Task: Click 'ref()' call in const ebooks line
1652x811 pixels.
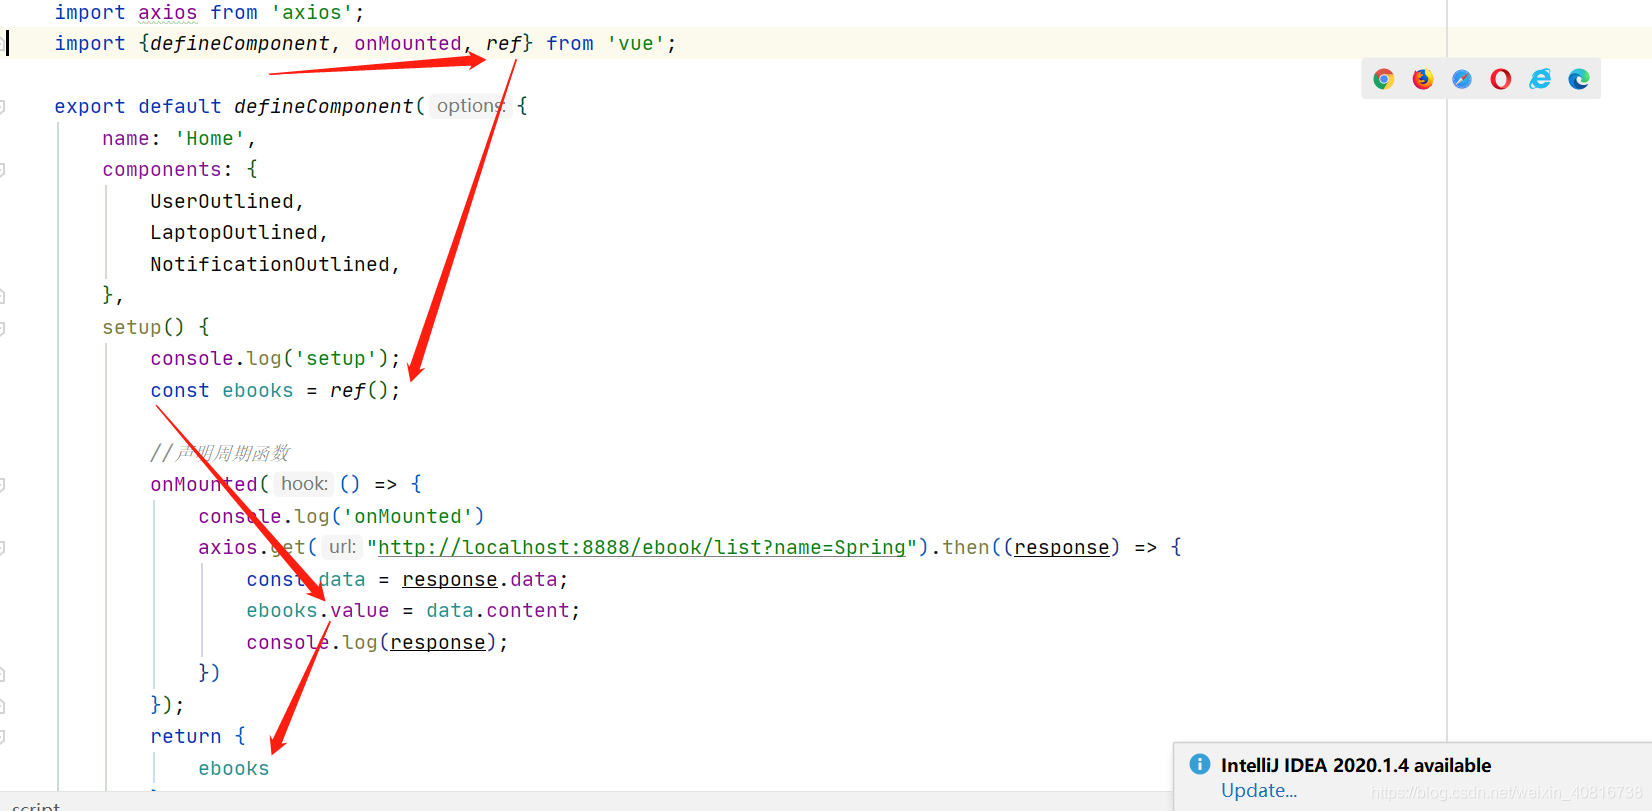Action: 358,390
